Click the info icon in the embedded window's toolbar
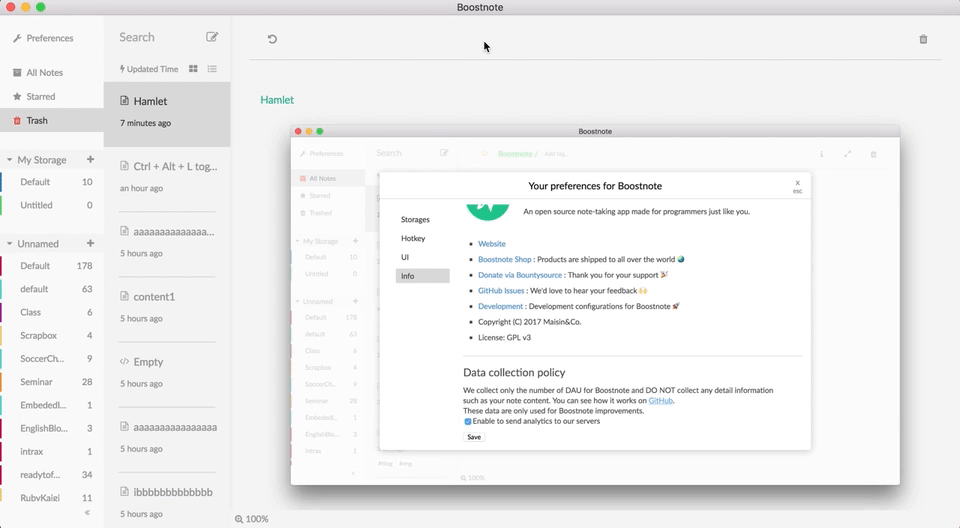This screenshot has height=528, width=960. point(822,154)
